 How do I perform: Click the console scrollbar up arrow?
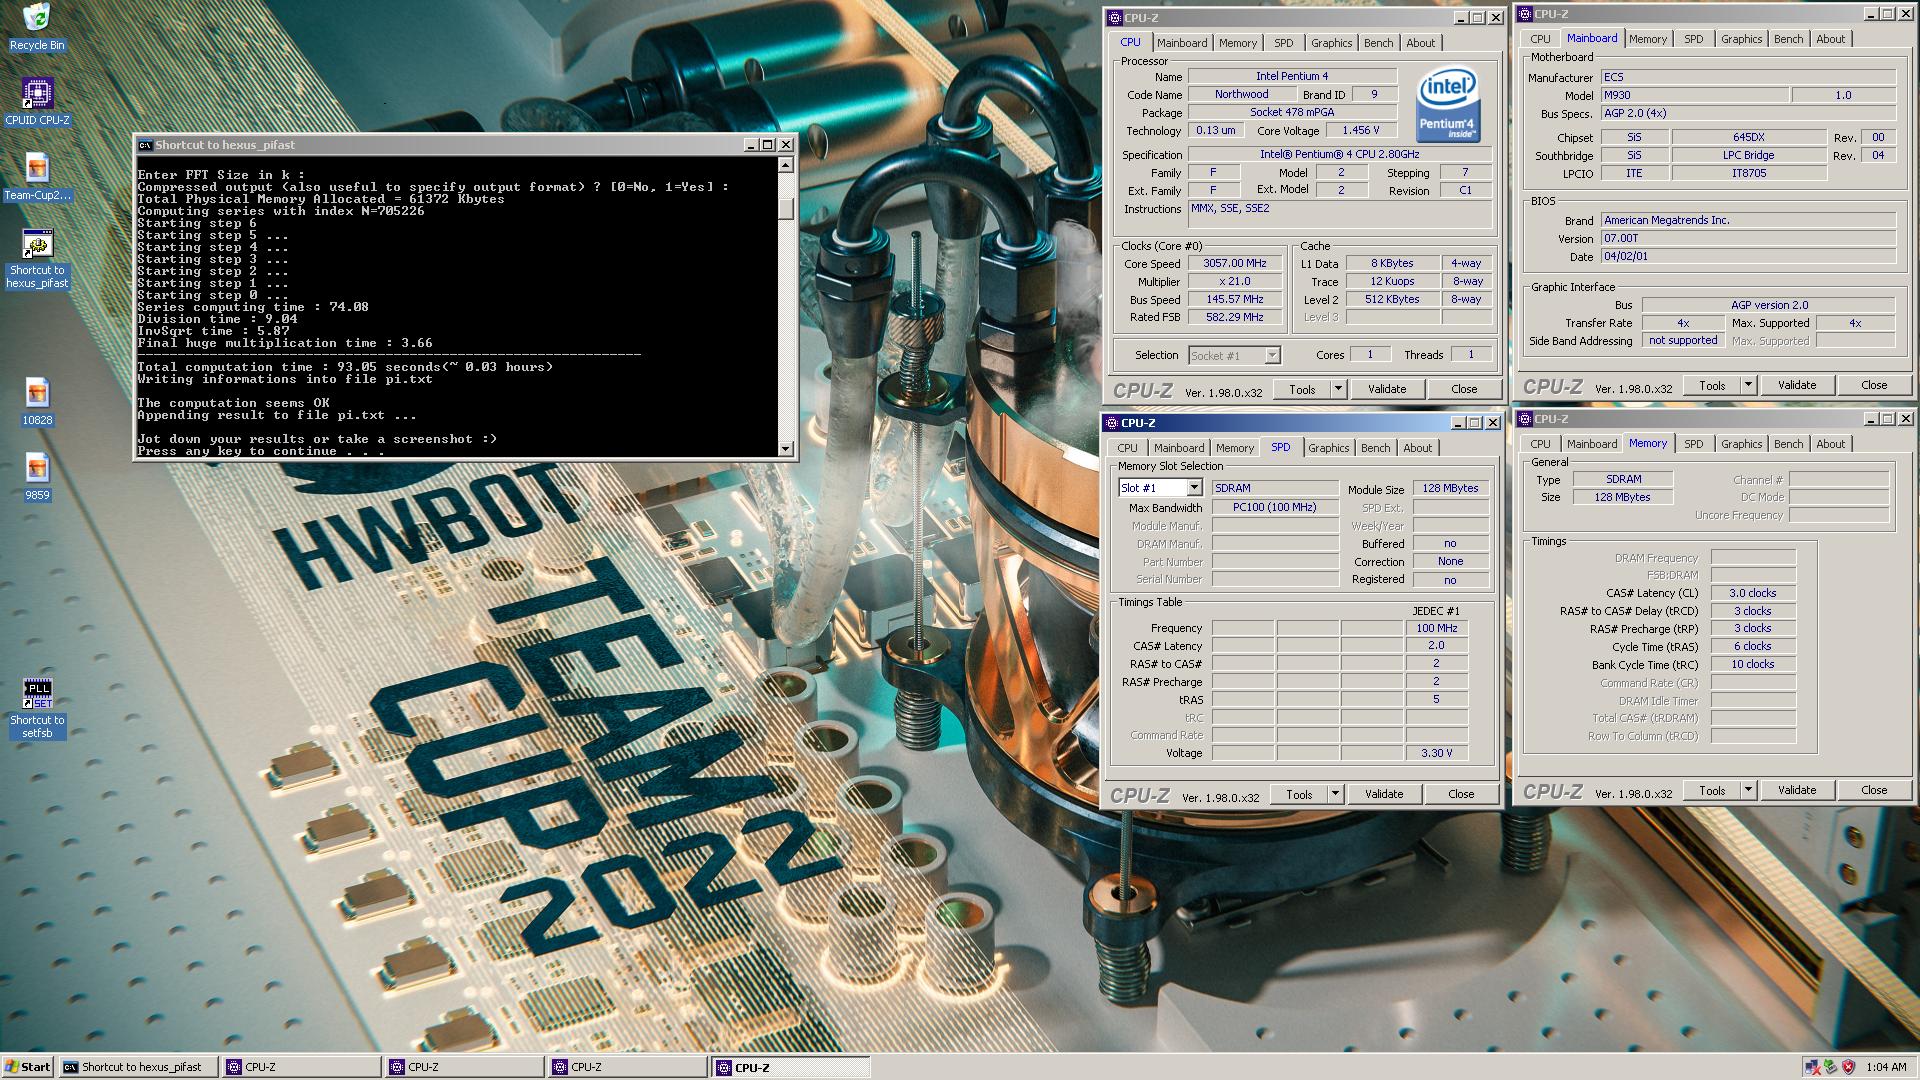[786, 166]
